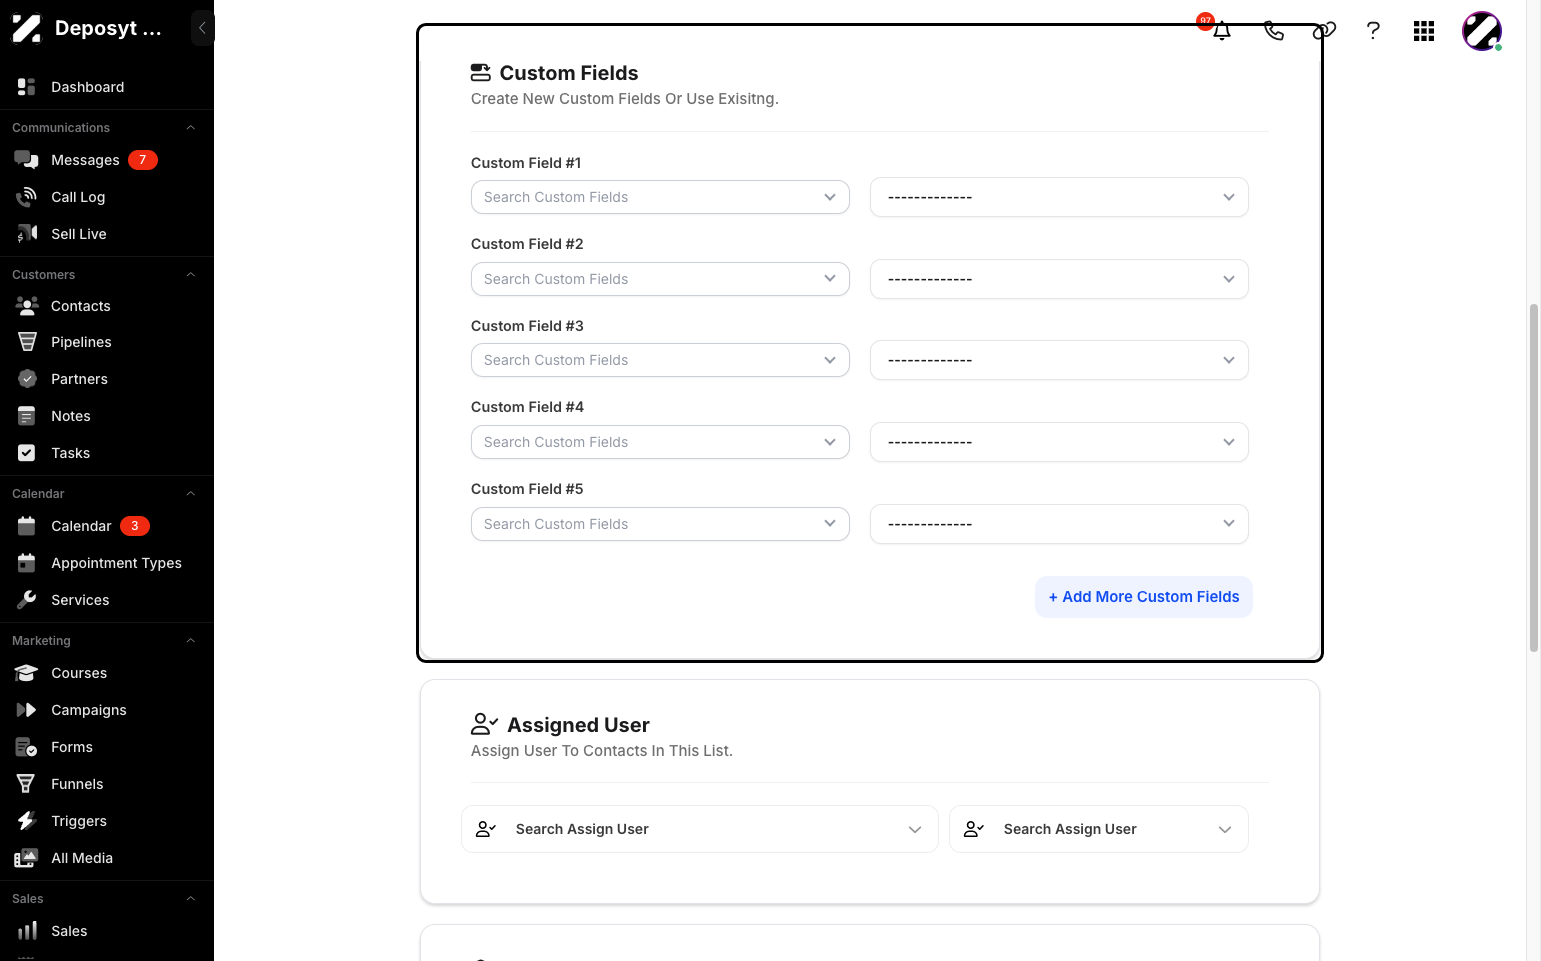Collapse the Communications section
1541x961 pixels.
pos(191,128)
